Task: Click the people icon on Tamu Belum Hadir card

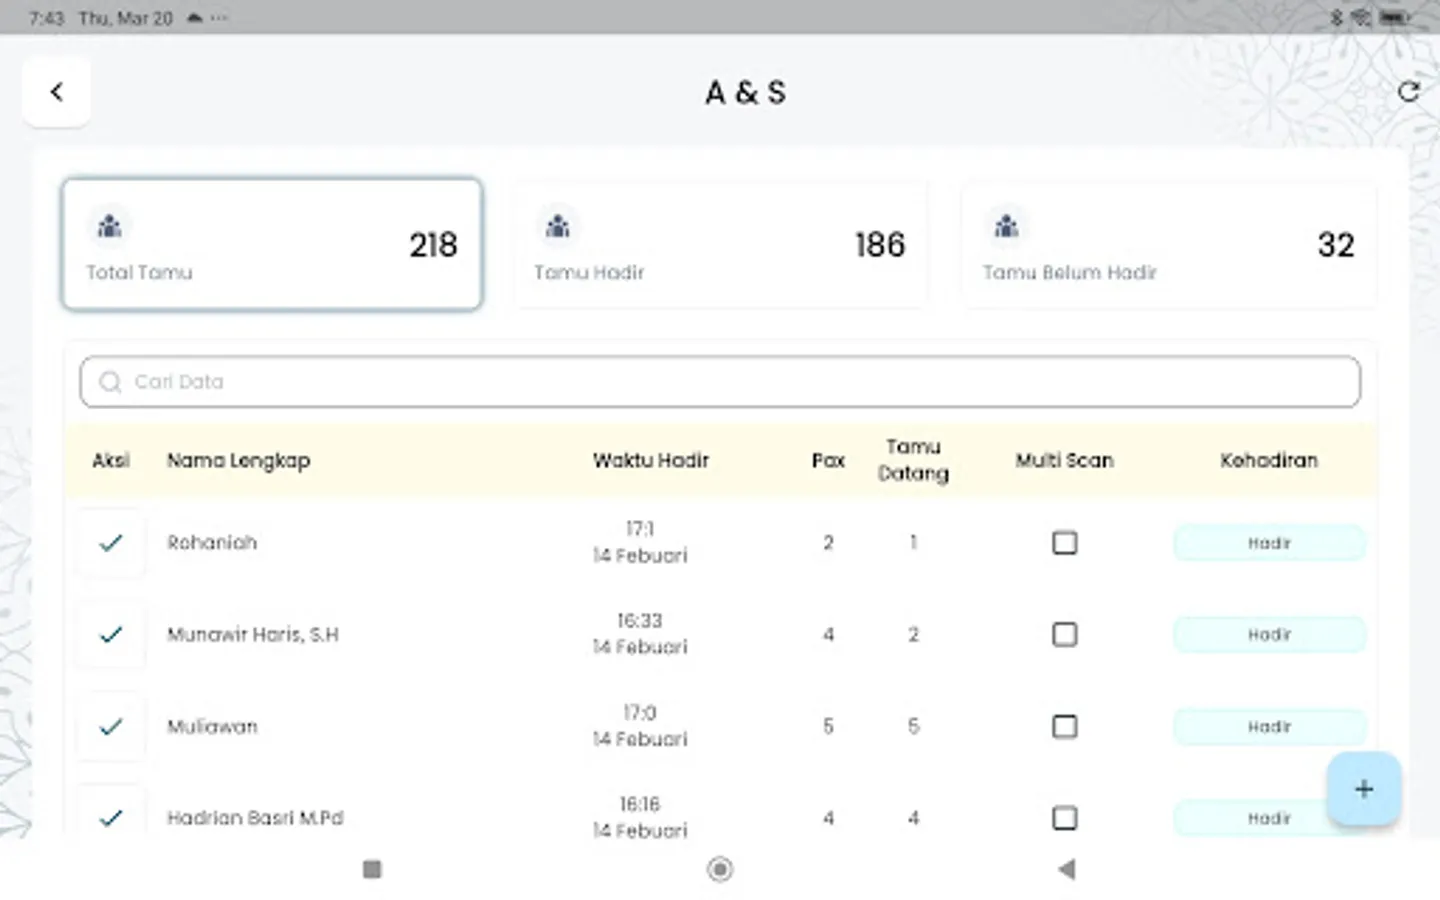Action: pyautogui.click(x=1007, y=225)
